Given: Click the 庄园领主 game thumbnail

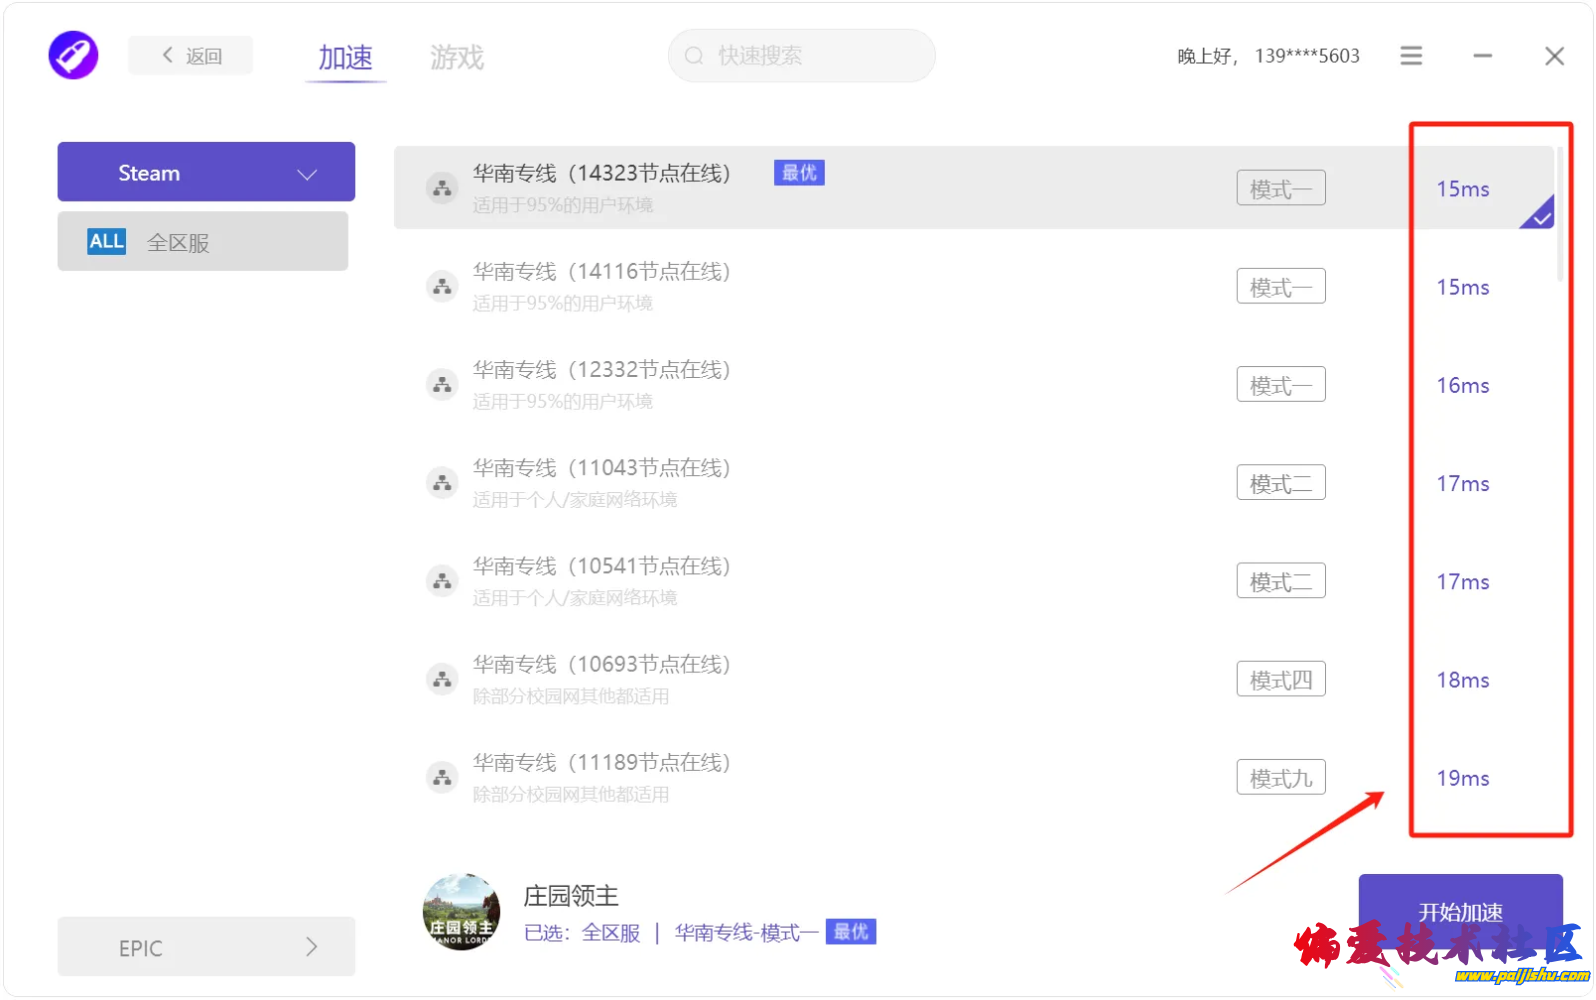Looking at the screenshot, I should pos(461,912).
